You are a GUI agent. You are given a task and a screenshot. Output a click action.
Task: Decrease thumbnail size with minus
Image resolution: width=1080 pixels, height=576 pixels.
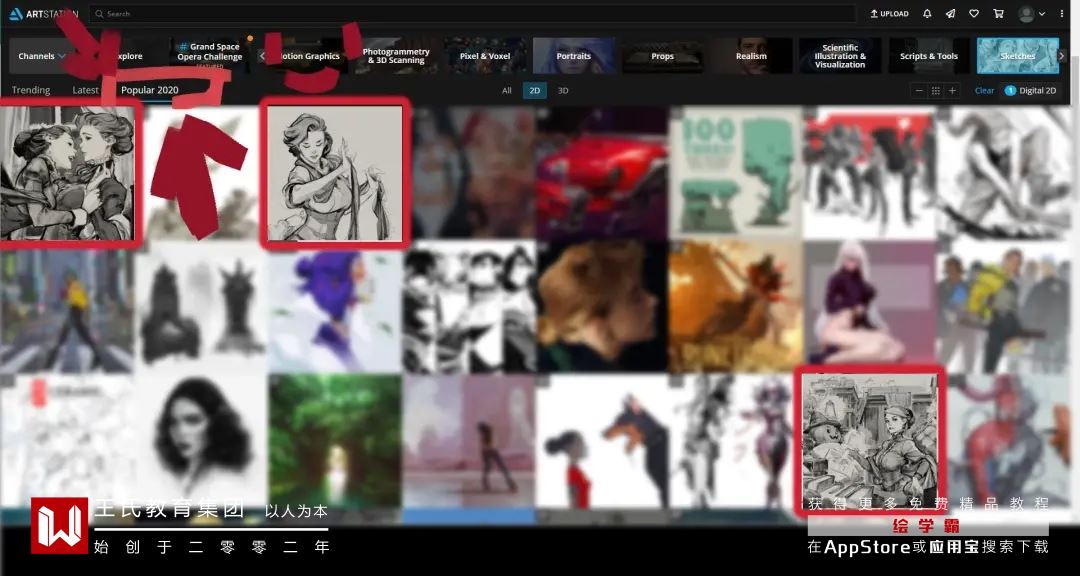point(919,91)
